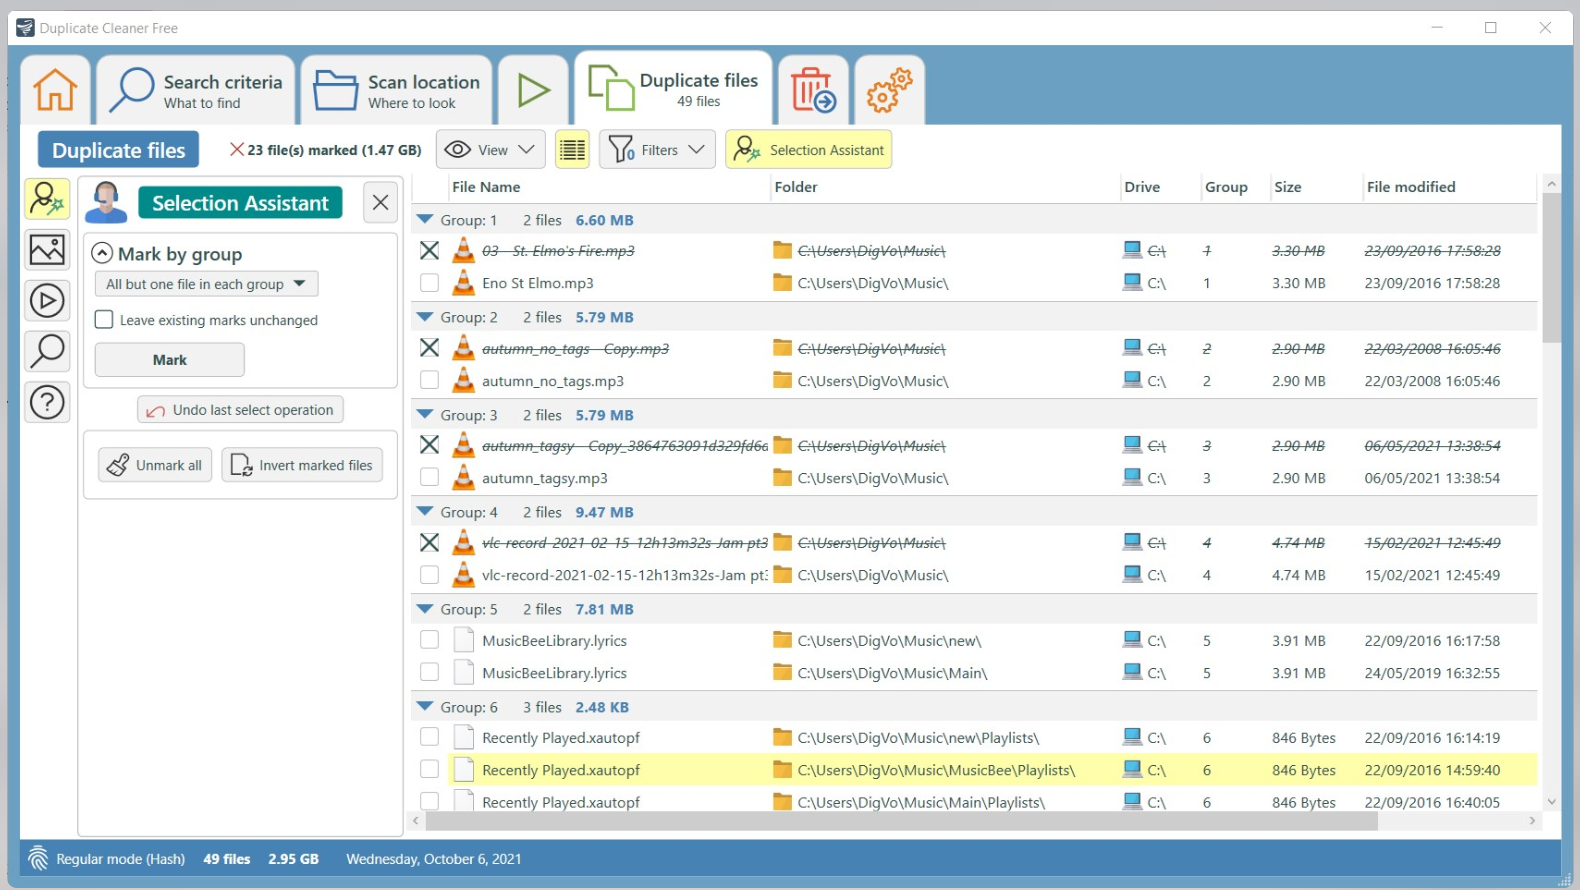Unmark the autumn_no_tags - Copy.mp3 file
Screen dimensions: 1580x890
(429, 348)
